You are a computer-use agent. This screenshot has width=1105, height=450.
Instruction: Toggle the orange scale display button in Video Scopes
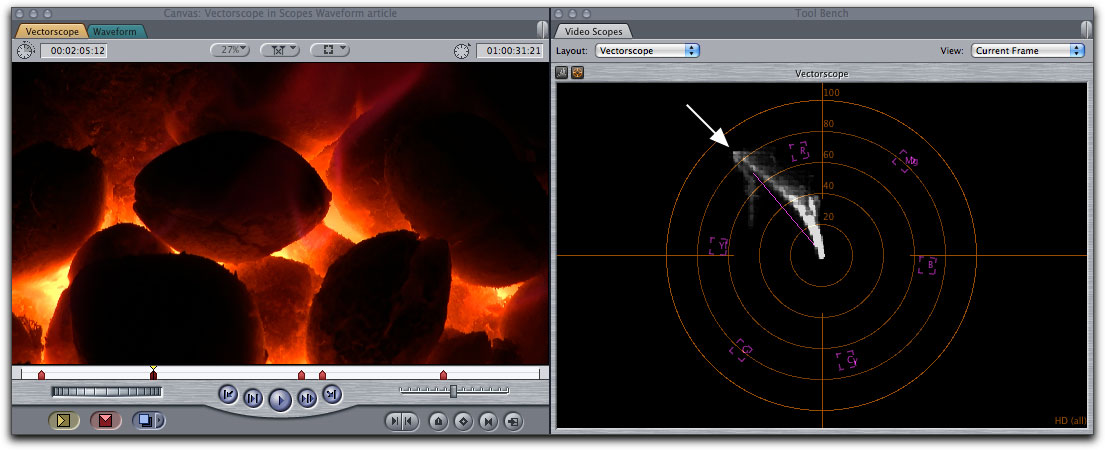[577, 72]
